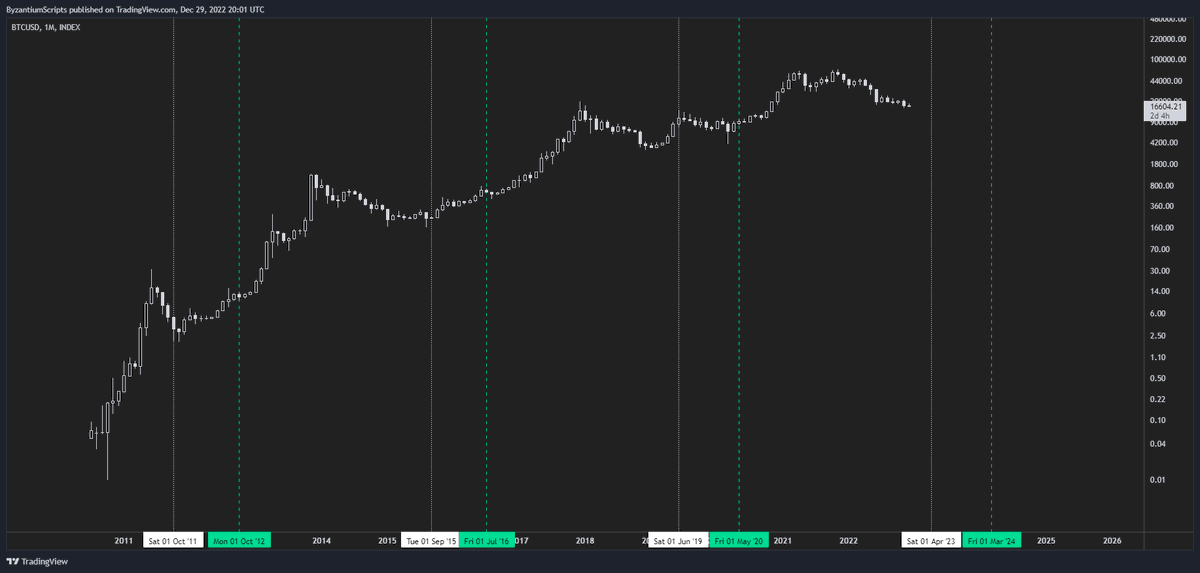Click the green 'Fri 01 May '20' marker
Viewport: 1200px width, 573px height.
pos(739,541)
